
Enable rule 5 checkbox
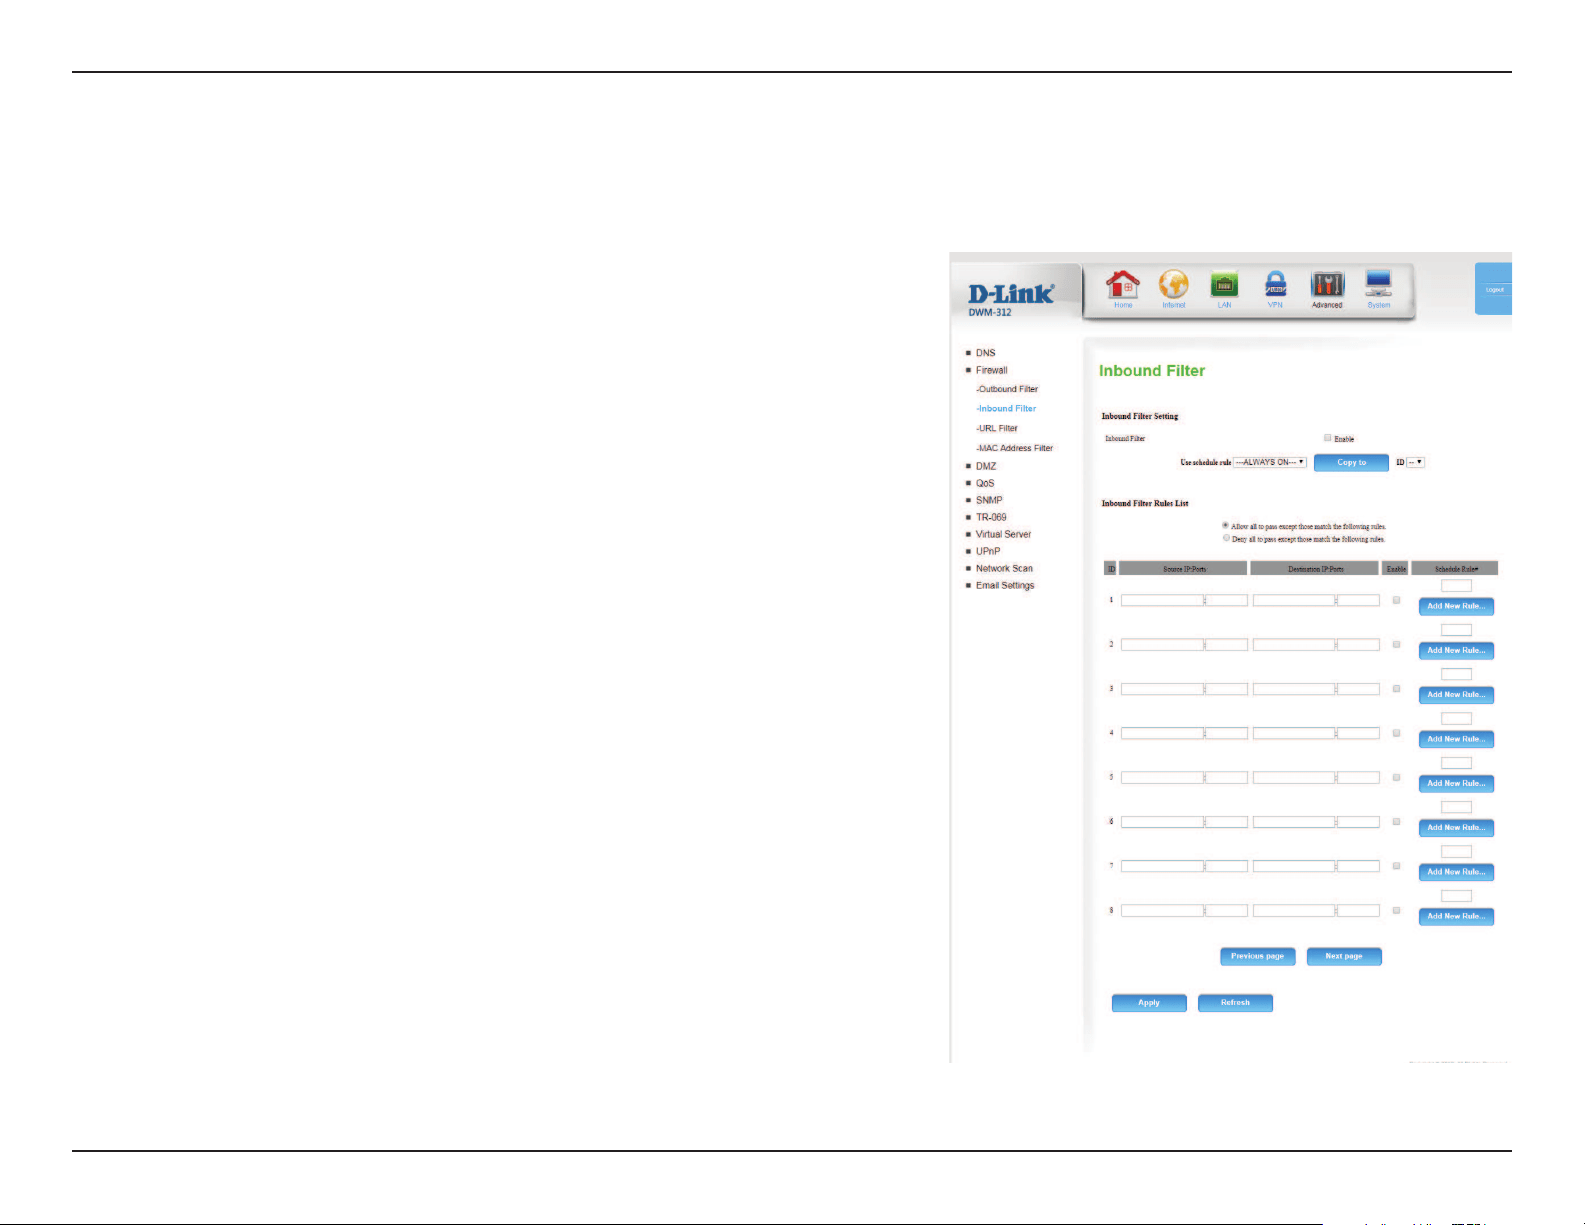[x=1396, y=778]
